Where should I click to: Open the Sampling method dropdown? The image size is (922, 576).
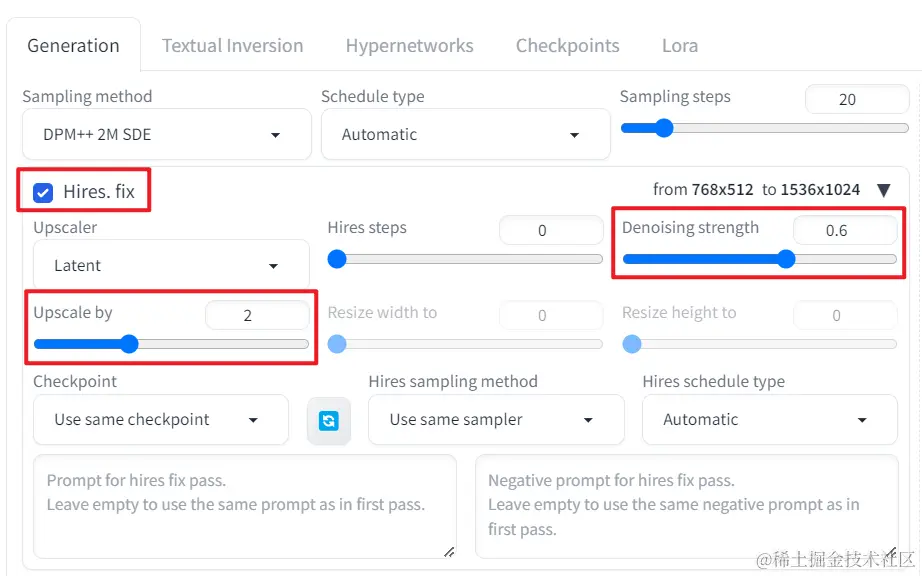[x=167, y=135]
